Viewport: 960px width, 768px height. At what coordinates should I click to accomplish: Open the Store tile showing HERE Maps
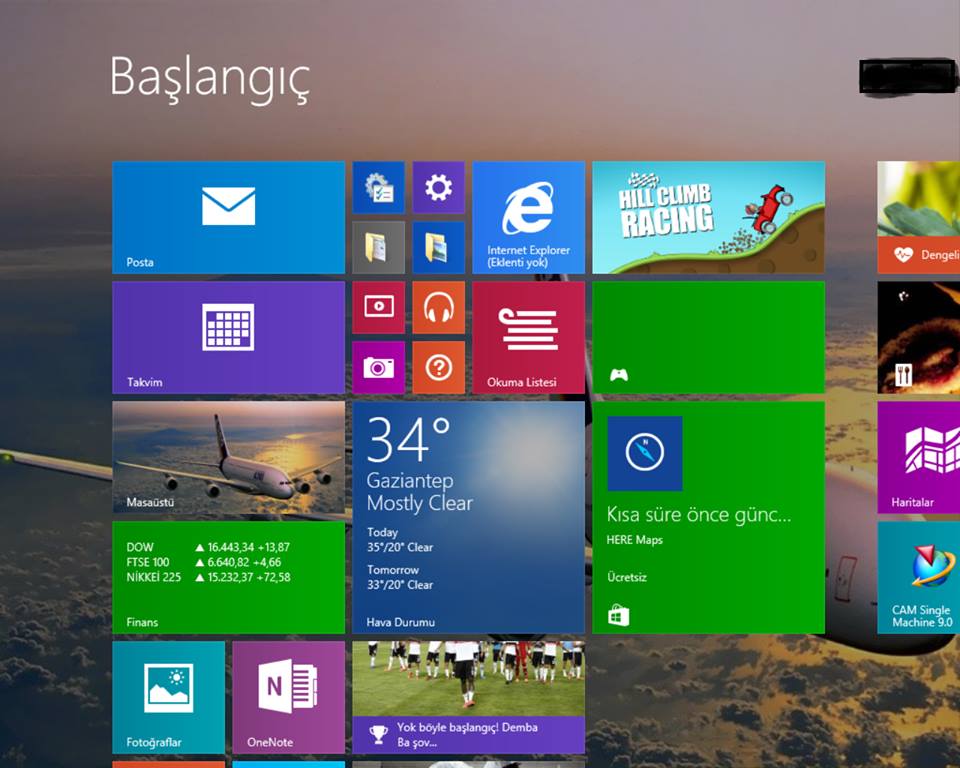click(x=708, y=518)
